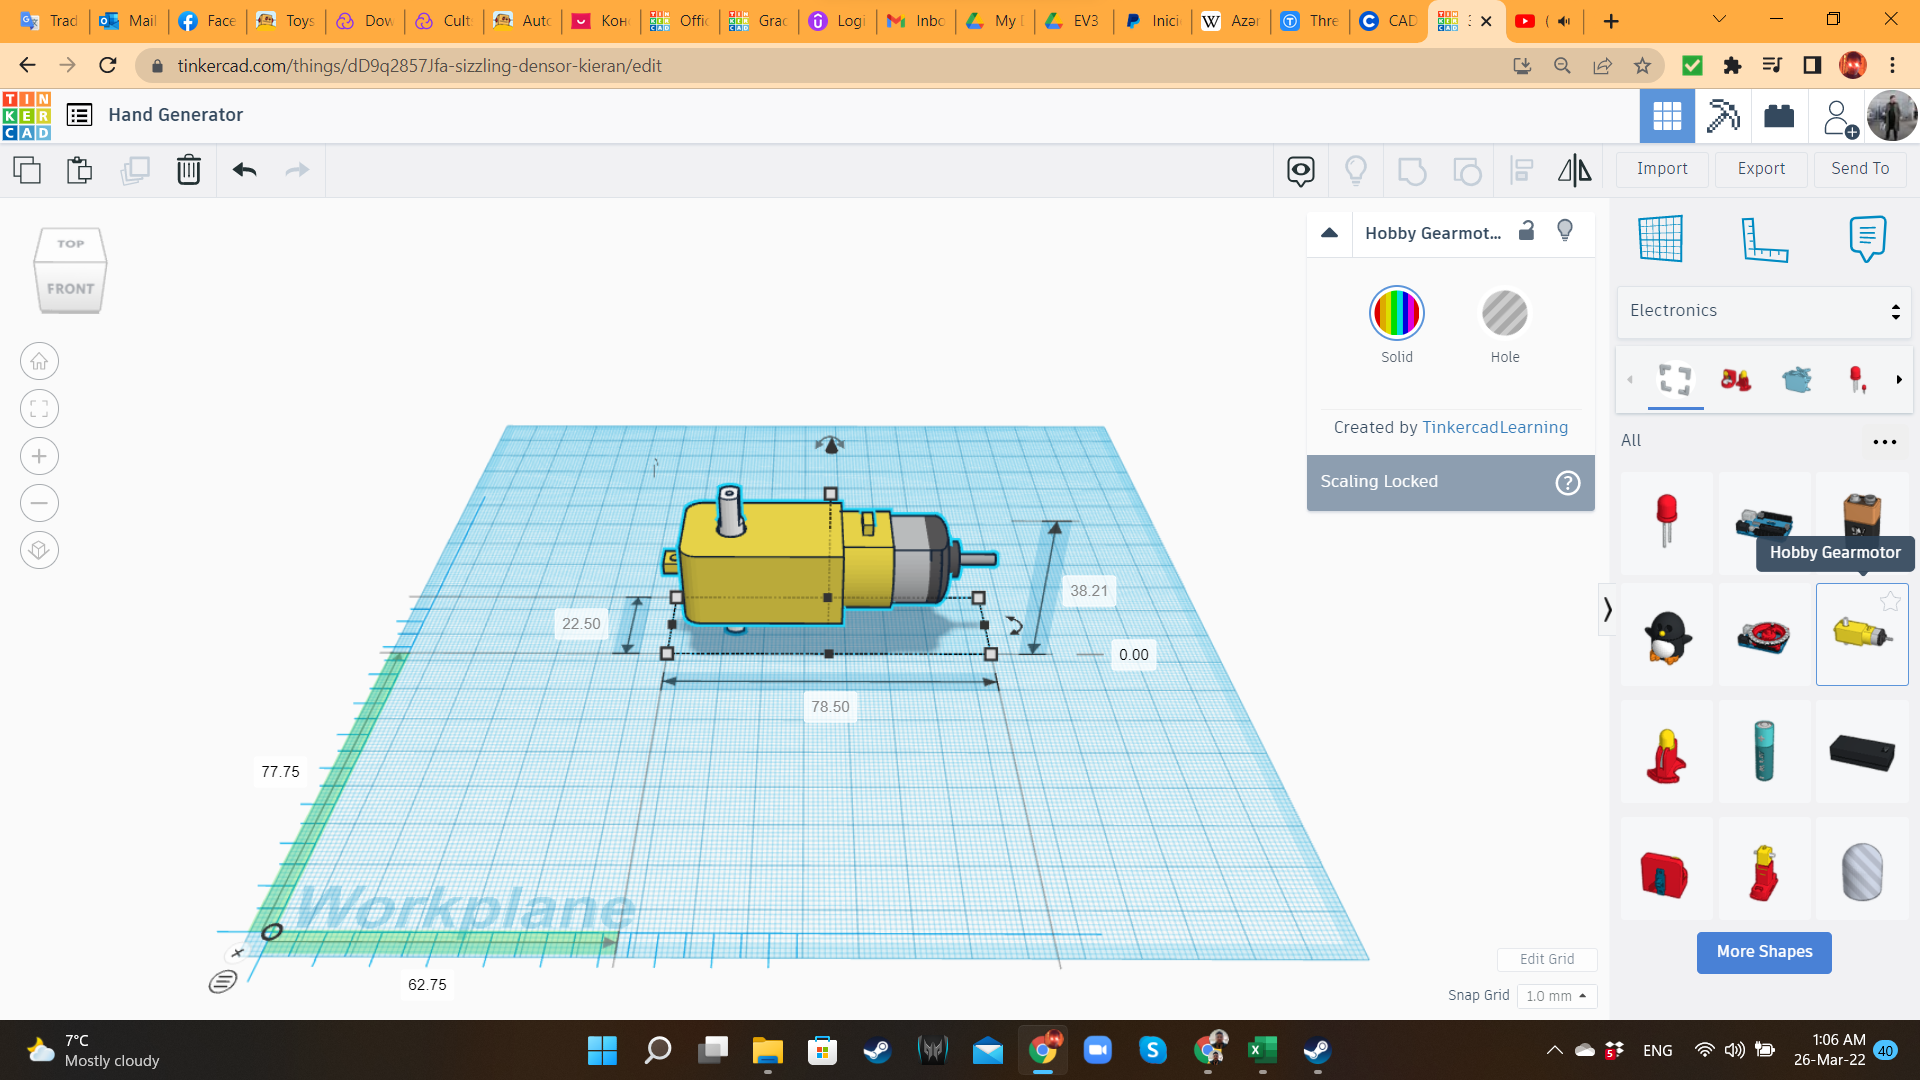Select the Copy tool in the toolbar
The width and height of the screenshot is (1920, 1080).
point(27,170)
